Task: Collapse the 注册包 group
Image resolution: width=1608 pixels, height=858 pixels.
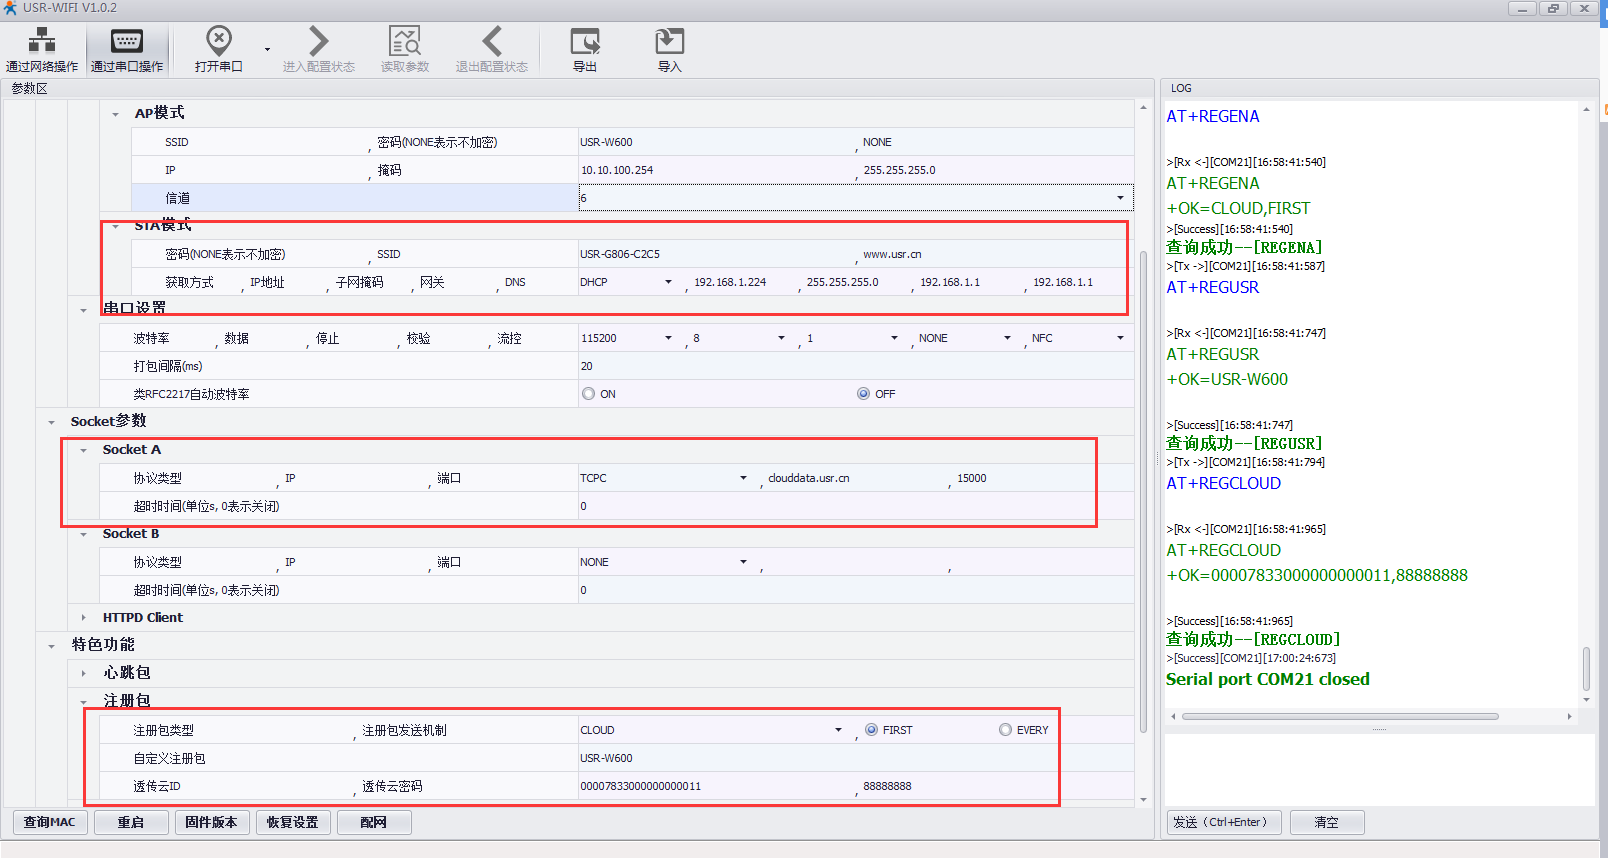Action: tap(83, 702)
